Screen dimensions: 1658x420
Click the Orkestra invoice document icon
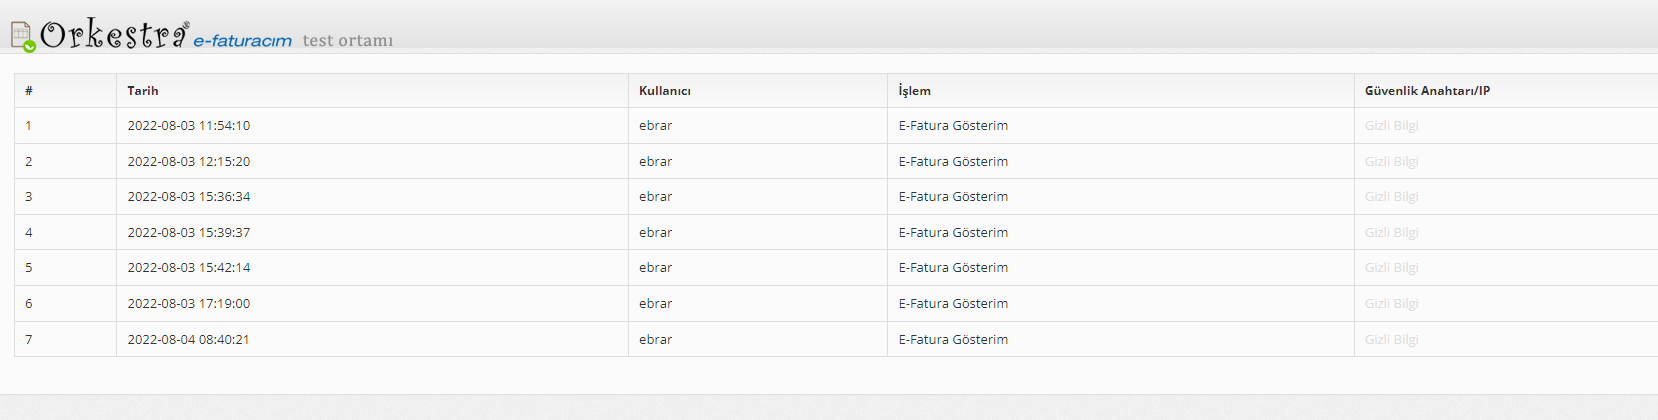(x=22, y=37)
